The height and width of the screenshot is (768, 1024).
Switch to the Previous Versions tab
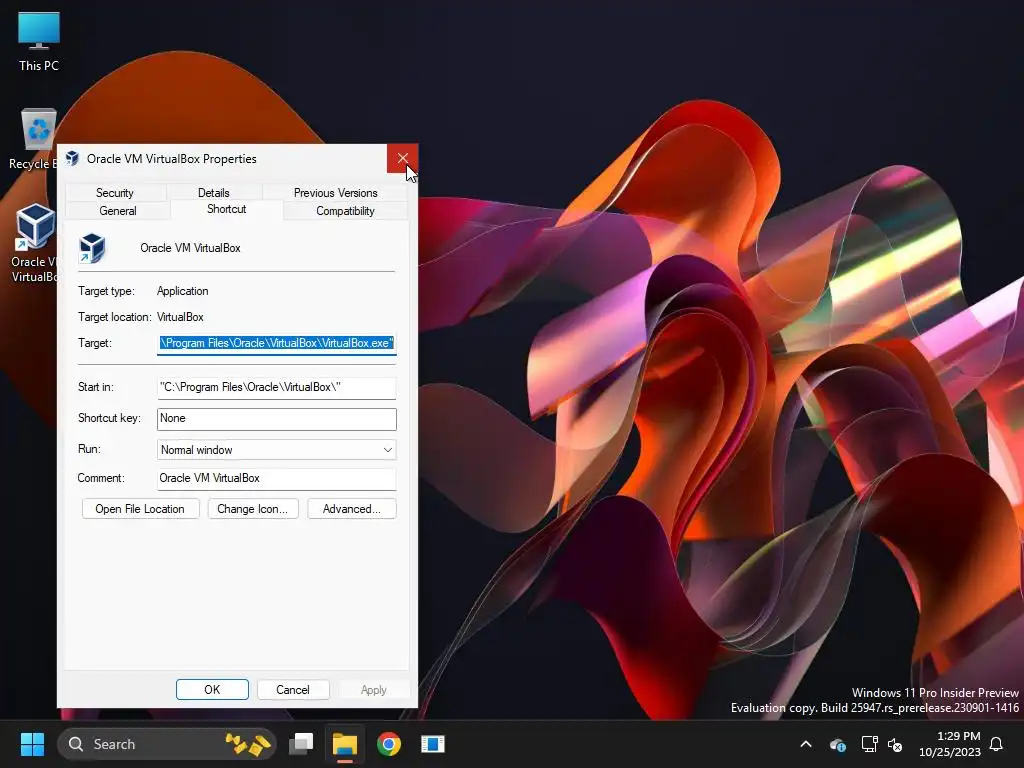pos(336,193)
